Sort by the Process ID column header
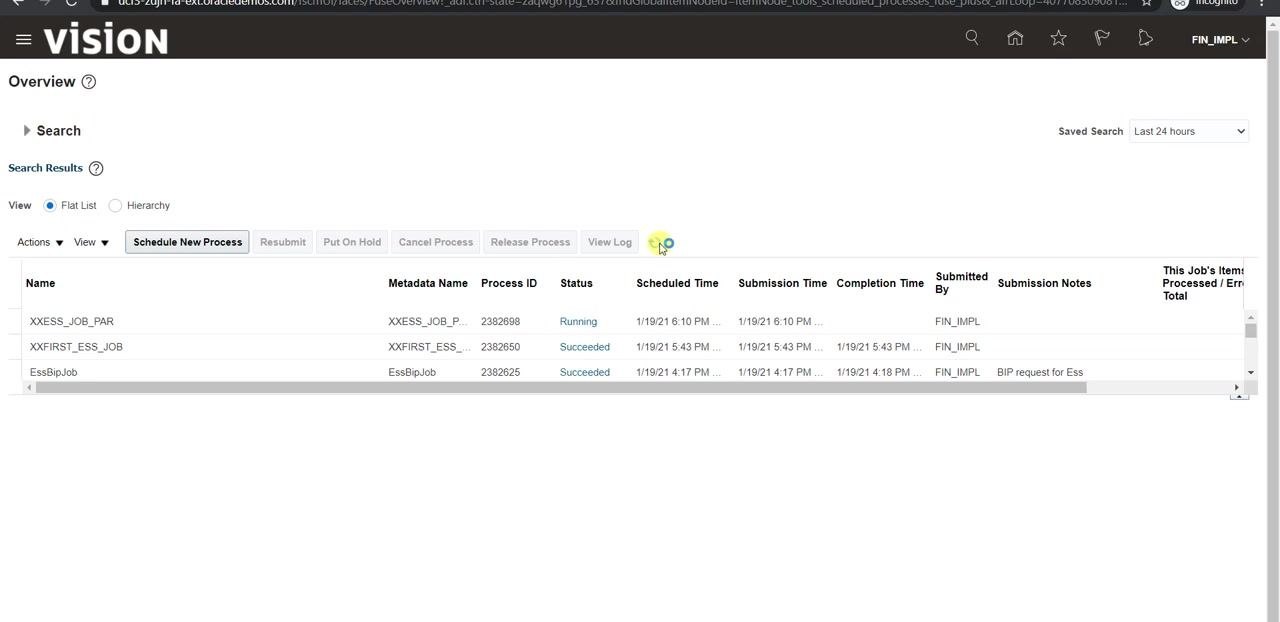This screenshot has height=622, width=1280. [509, 283]
